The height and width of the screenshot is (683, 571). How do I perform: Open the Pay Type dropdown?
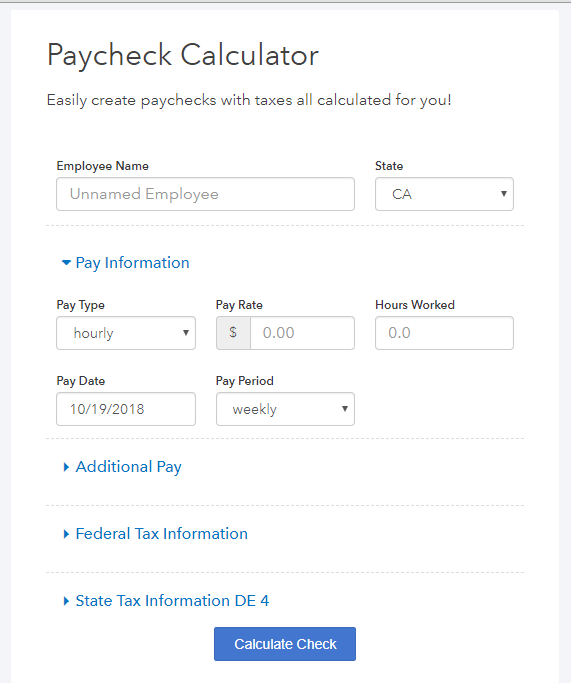pos(126,333)
